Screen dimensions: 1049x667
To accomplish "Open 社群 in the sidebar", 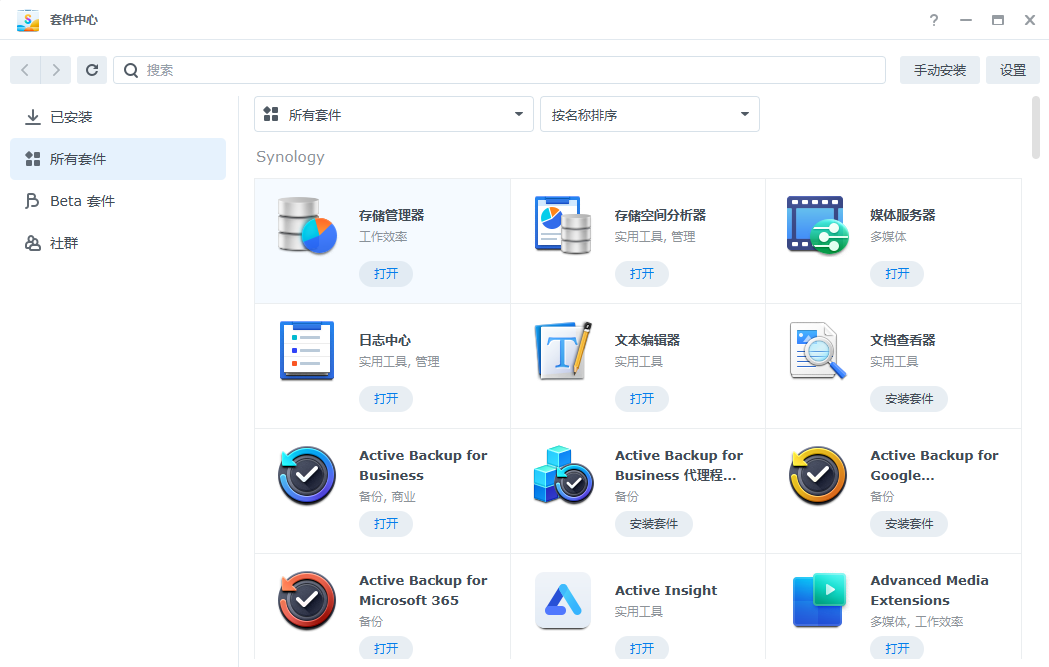I will pyautogui.click(x=118, y=244).
